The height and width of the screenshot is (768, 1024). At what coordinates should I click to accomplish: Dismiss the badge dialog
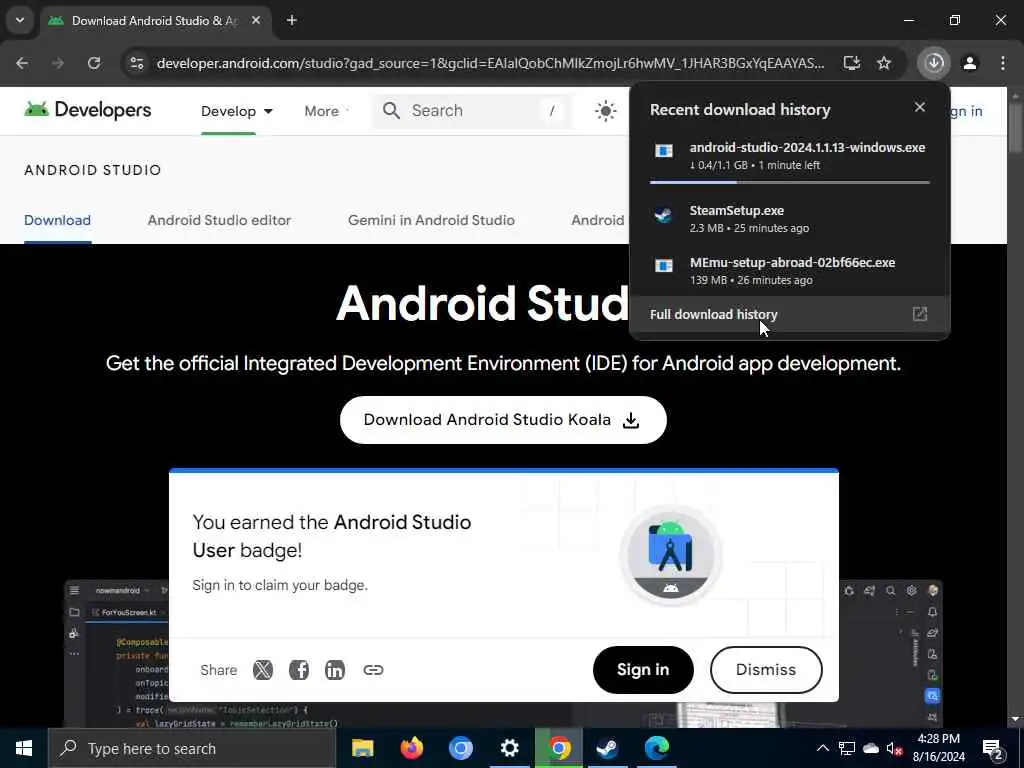(765, 670)
